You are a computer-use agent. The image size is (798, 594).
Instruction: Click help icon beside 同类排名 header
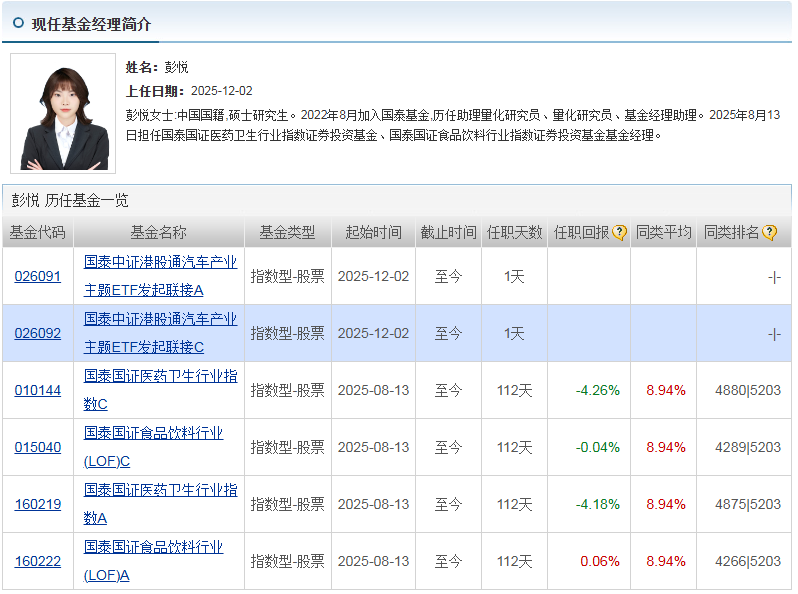(770, 233)
